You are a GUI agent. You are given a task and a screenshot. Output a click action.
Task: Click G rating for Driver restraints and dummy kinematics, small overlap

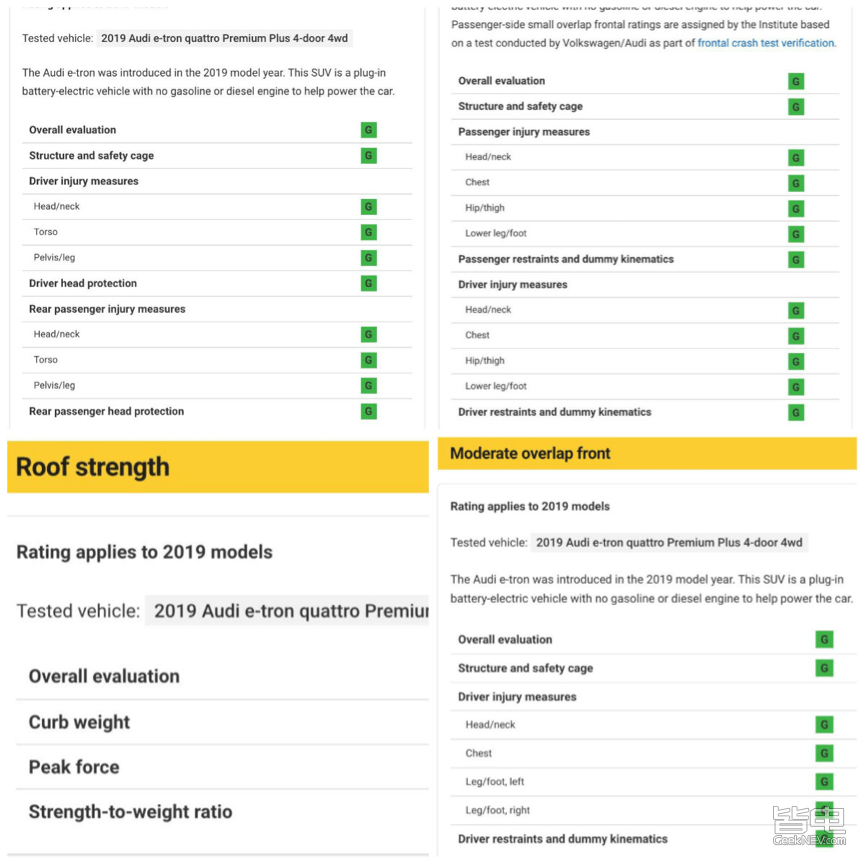point(795,413)
